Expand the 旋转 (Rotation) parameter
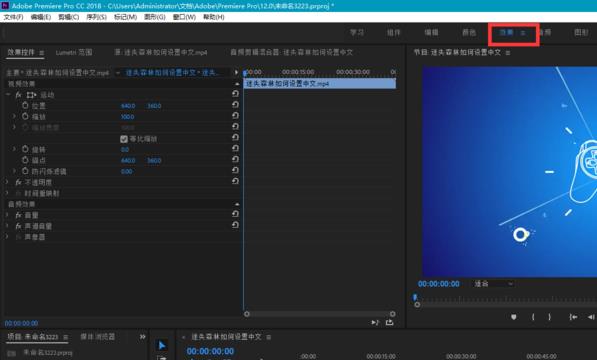597x360 pixels. pos(14,149)
